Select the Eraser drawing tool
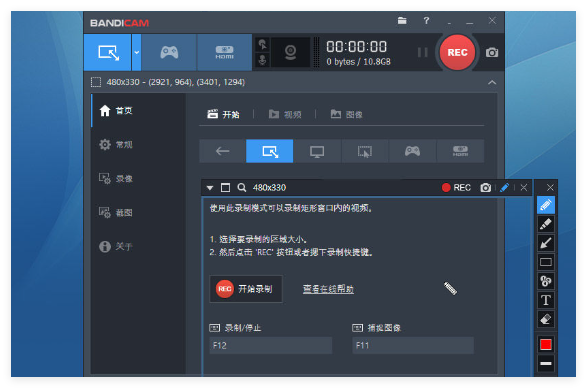This screenshot has height=388, width=587. tap(546, 319)
